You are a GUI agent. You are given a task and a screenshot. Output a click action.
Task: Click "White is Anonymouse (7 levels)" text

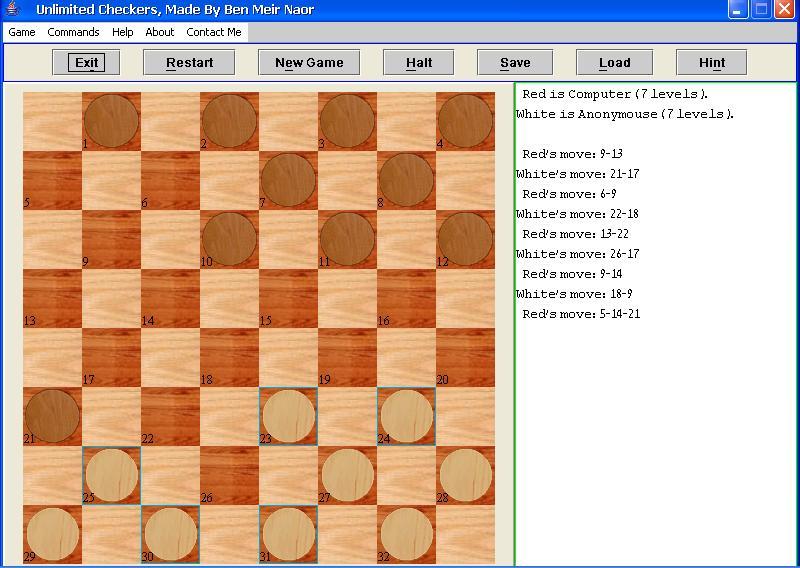(x=625, y=114)
